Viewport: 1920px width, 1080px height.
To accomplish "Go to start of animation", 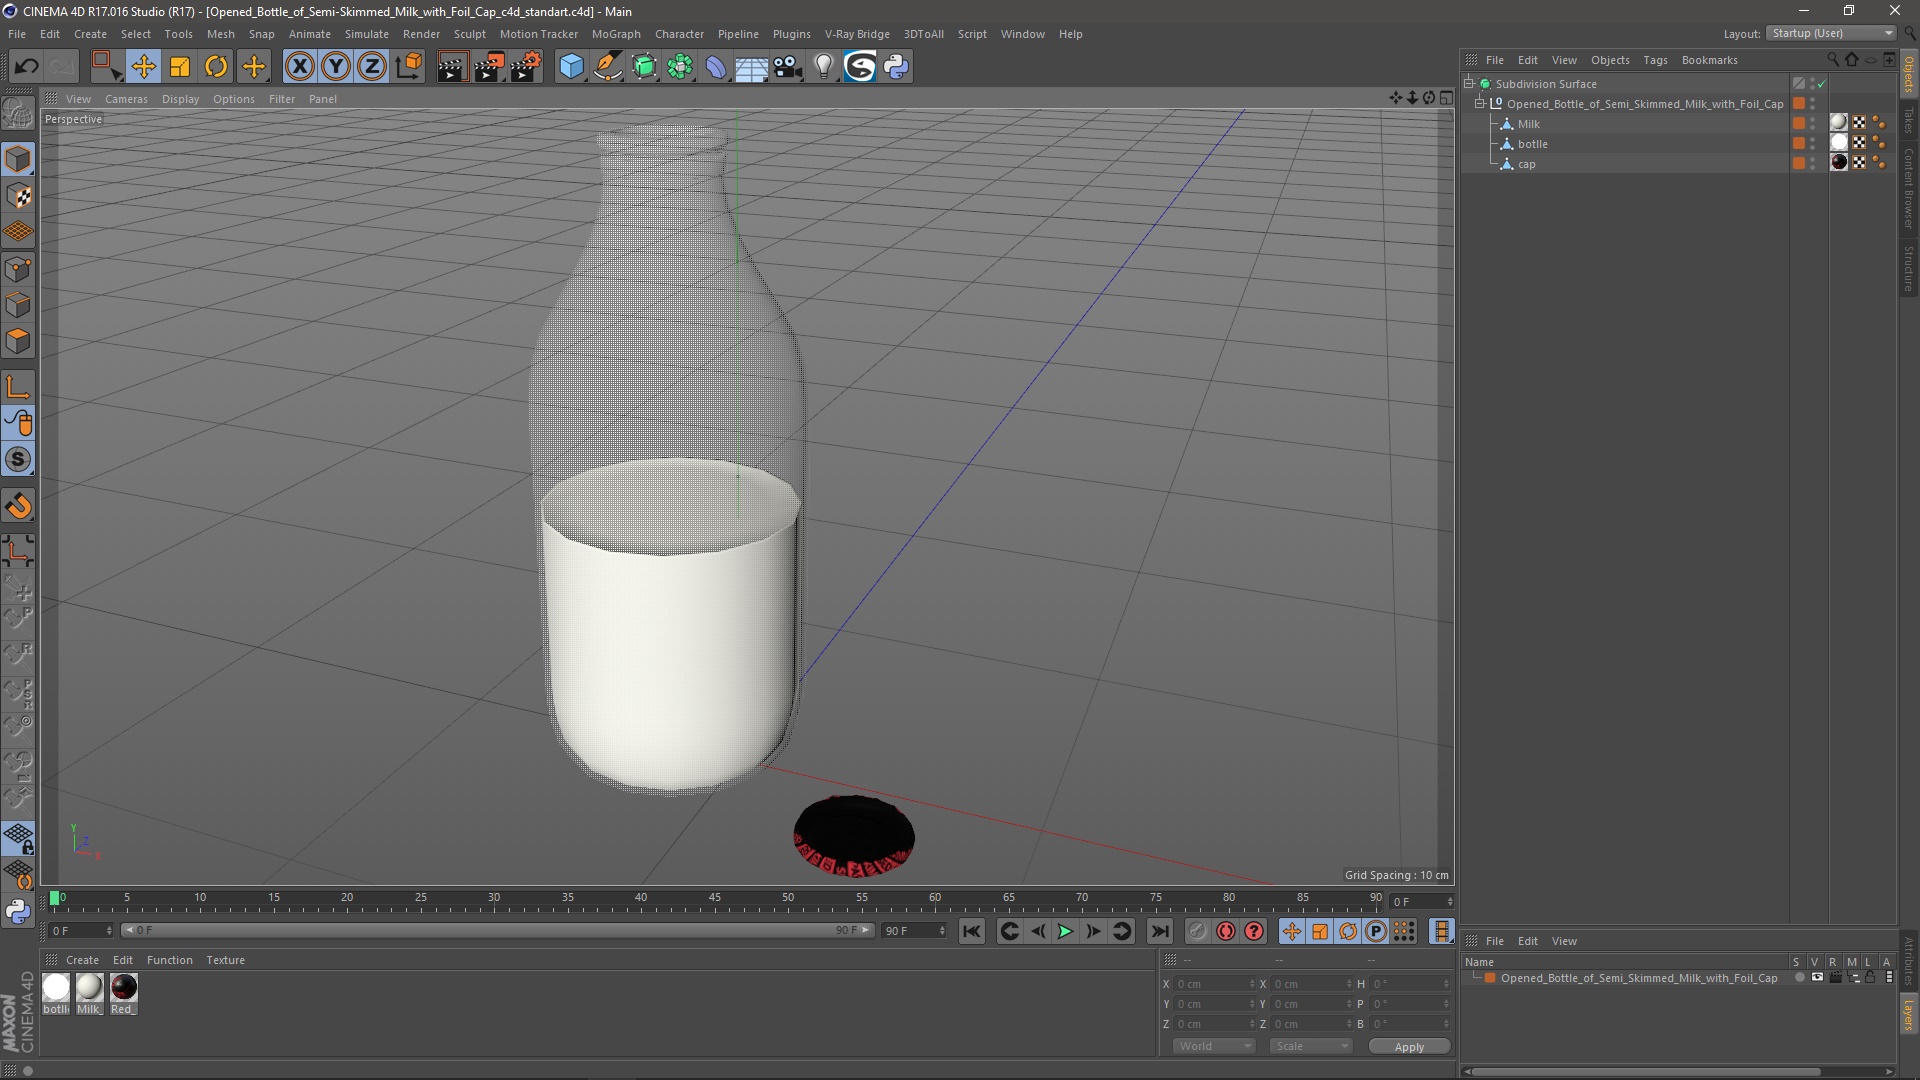I will tap(971, 931).
